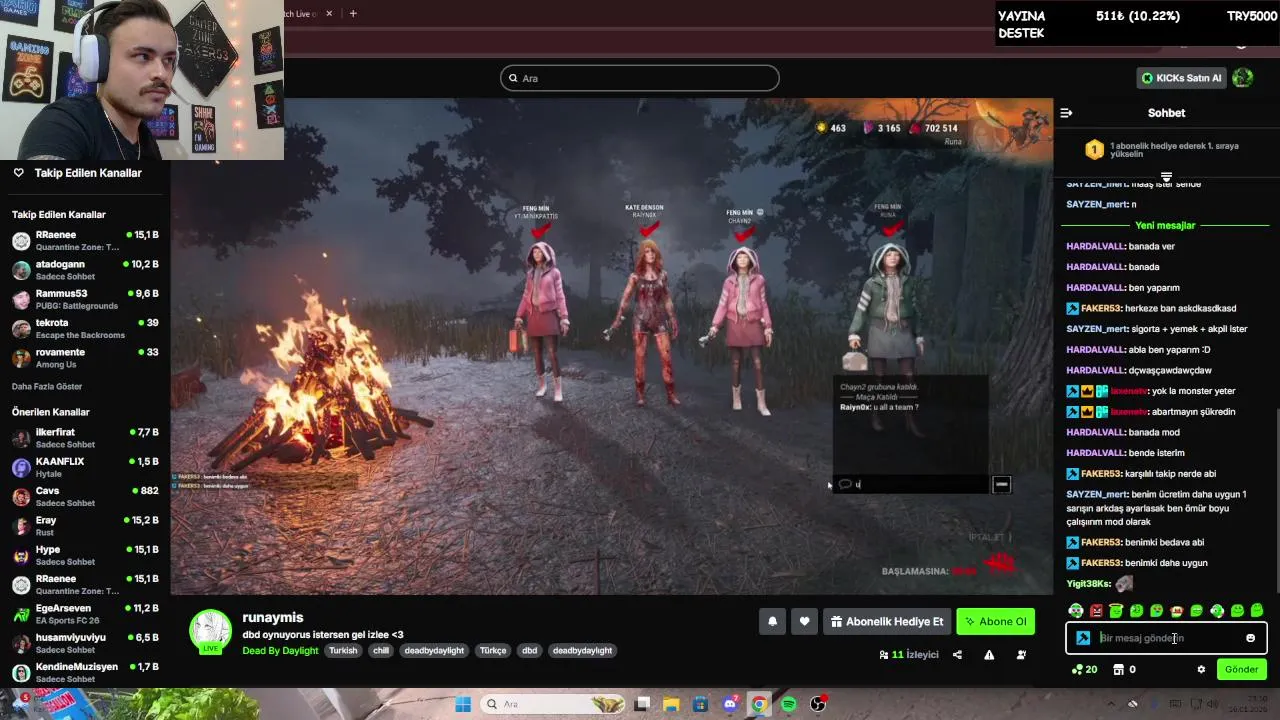The image size is (1280, 720).
Task: Click the Sohbet chat header title
Action: pos(1166,113)
